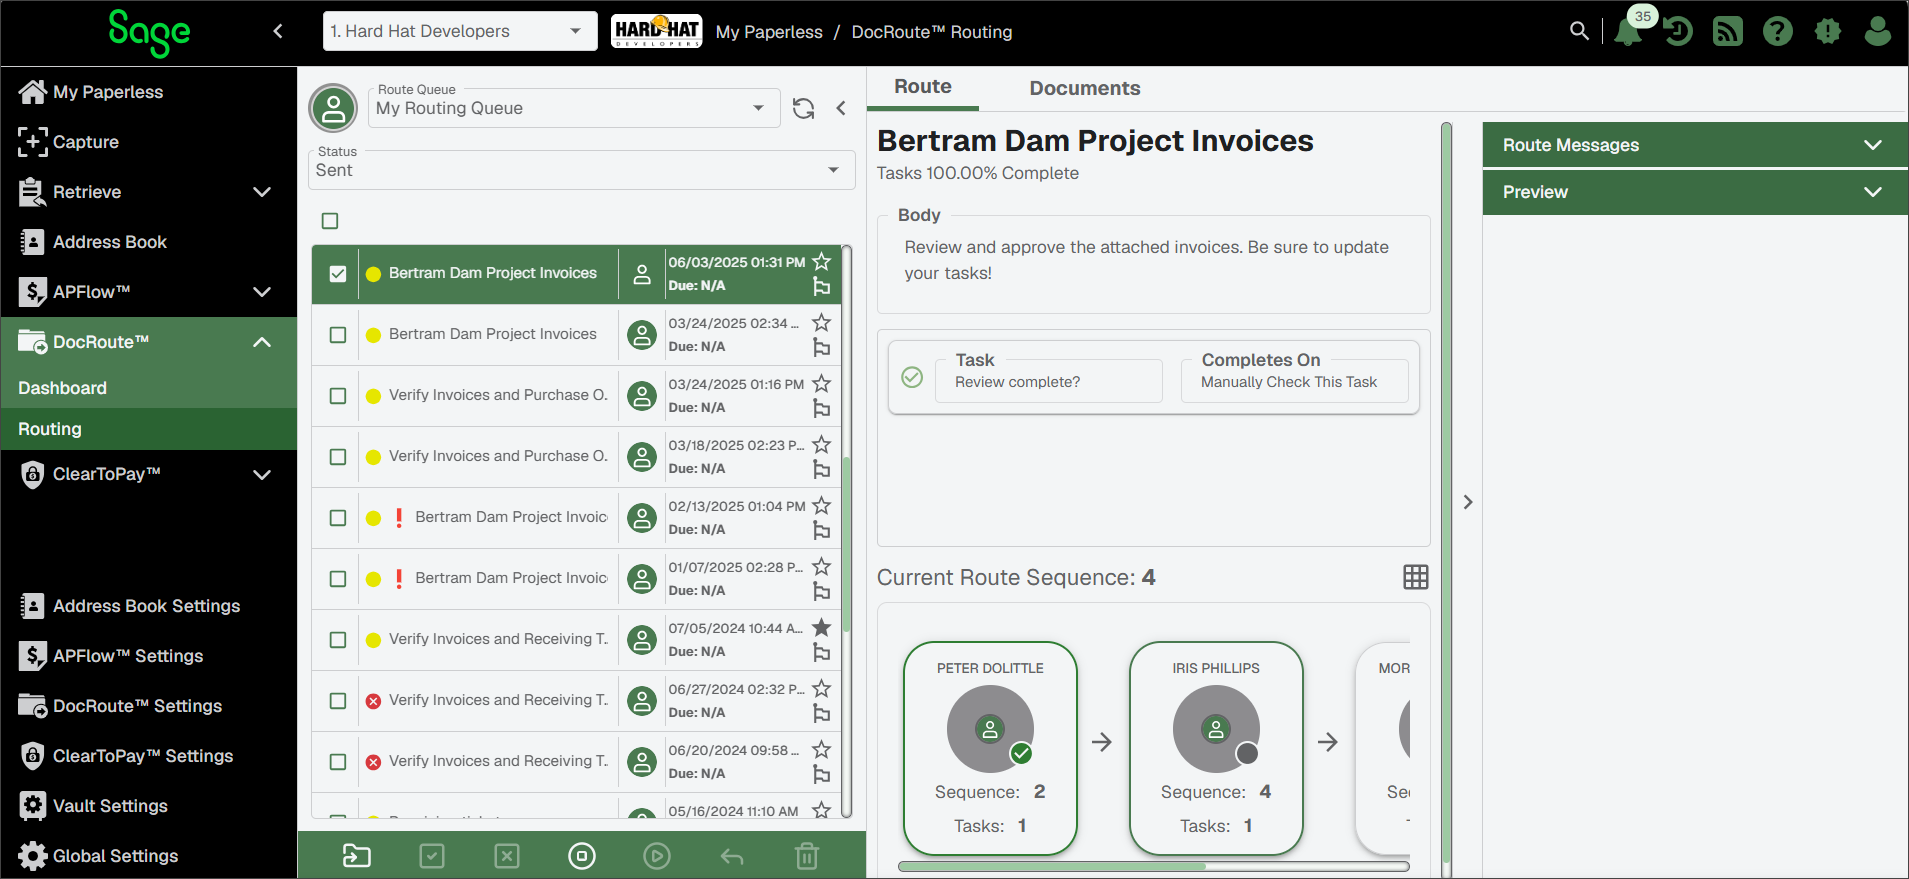Open APFlow Settings in sidebar

point(148,656)
